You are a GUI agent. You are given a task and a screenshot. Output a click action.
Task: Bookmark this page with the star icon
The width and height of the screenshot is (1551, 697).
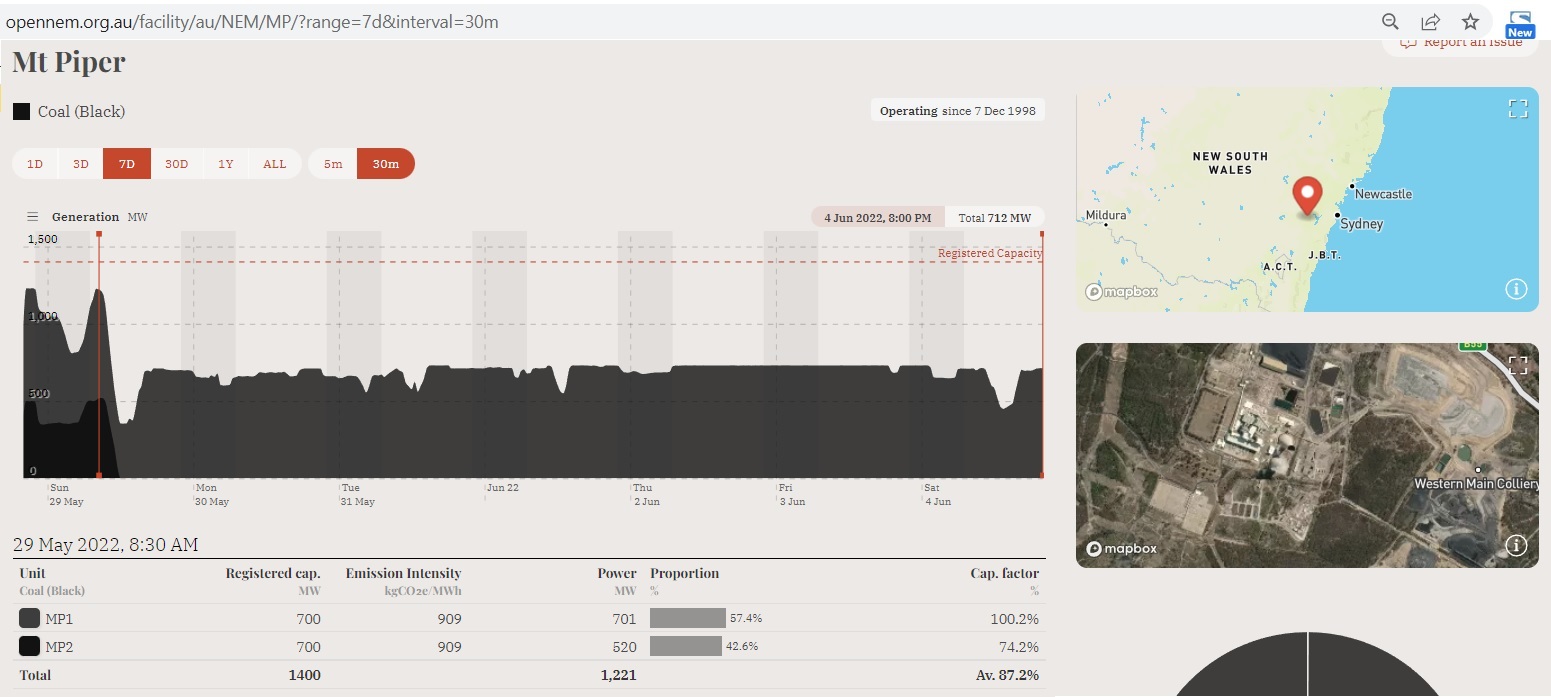coord(1470,22)
